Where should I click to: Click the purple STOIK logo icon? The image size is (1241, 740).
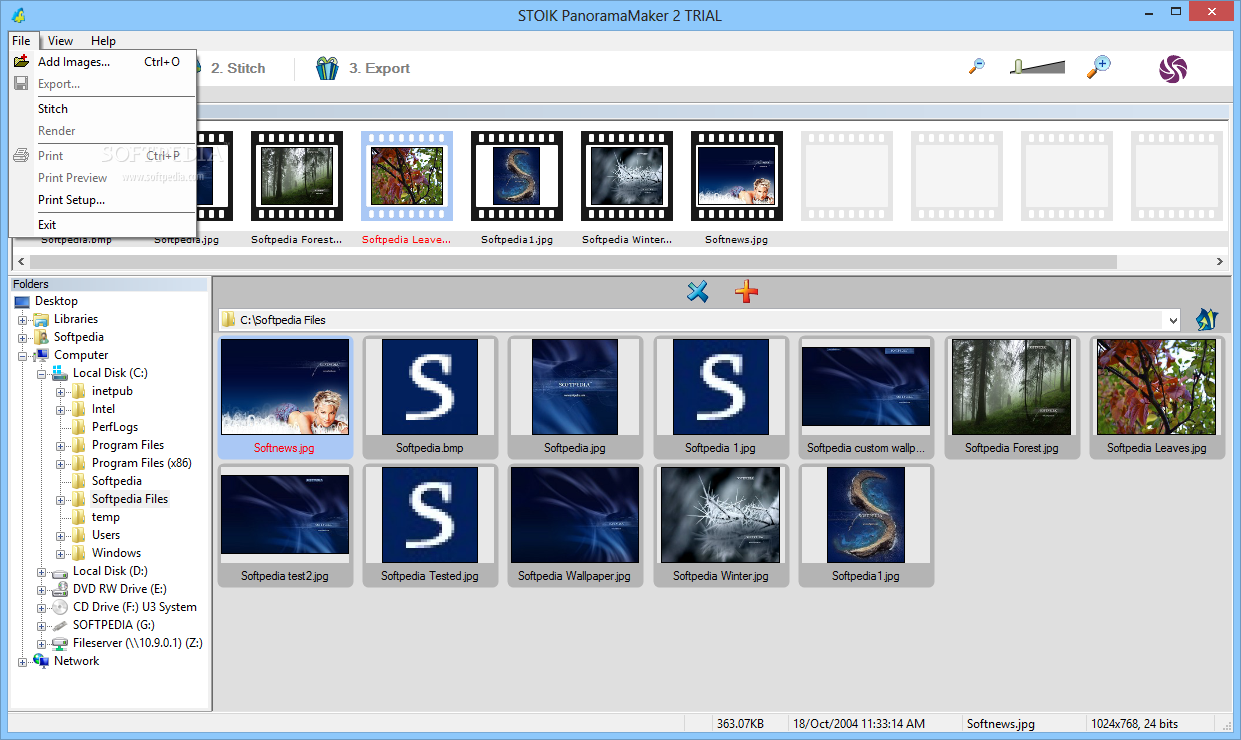coord(1173,68)
